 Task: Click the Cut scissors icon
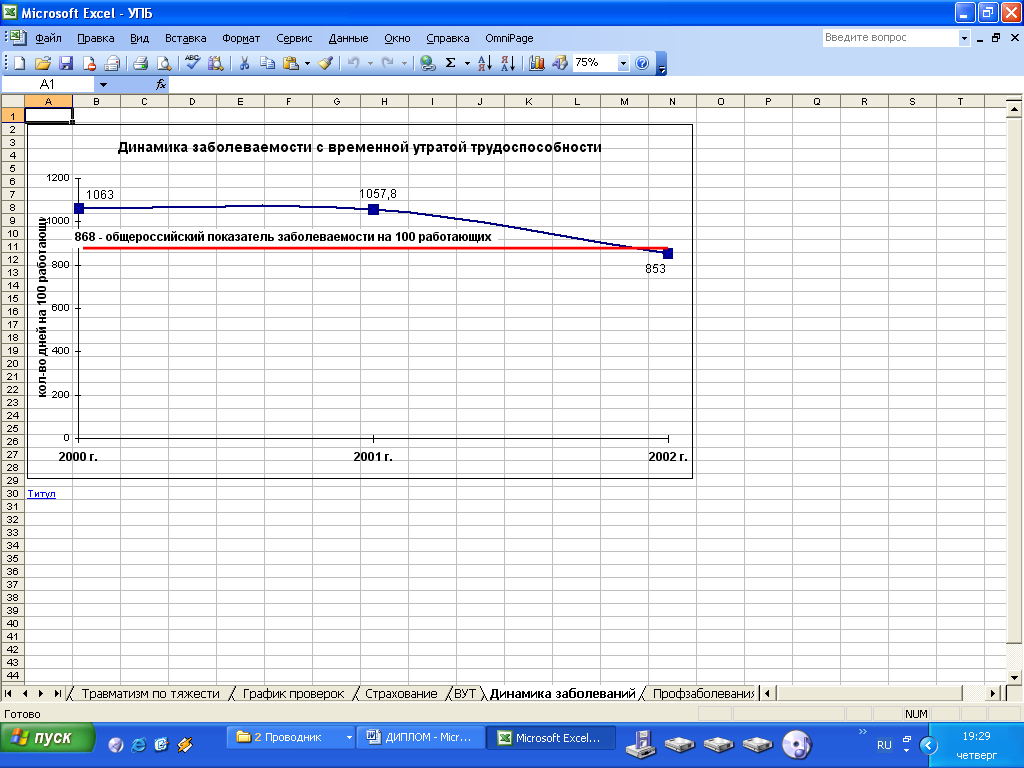243,63
